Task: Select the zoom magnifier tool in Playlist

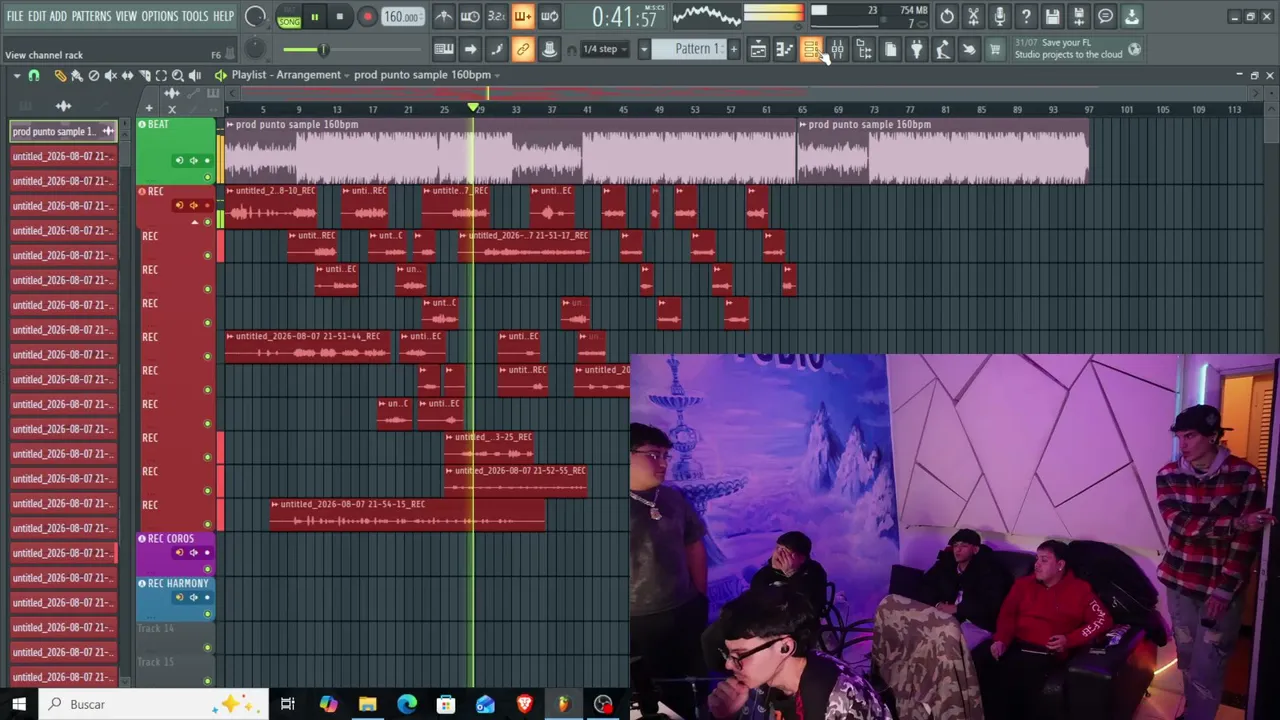Action: (x=178, y=75)
